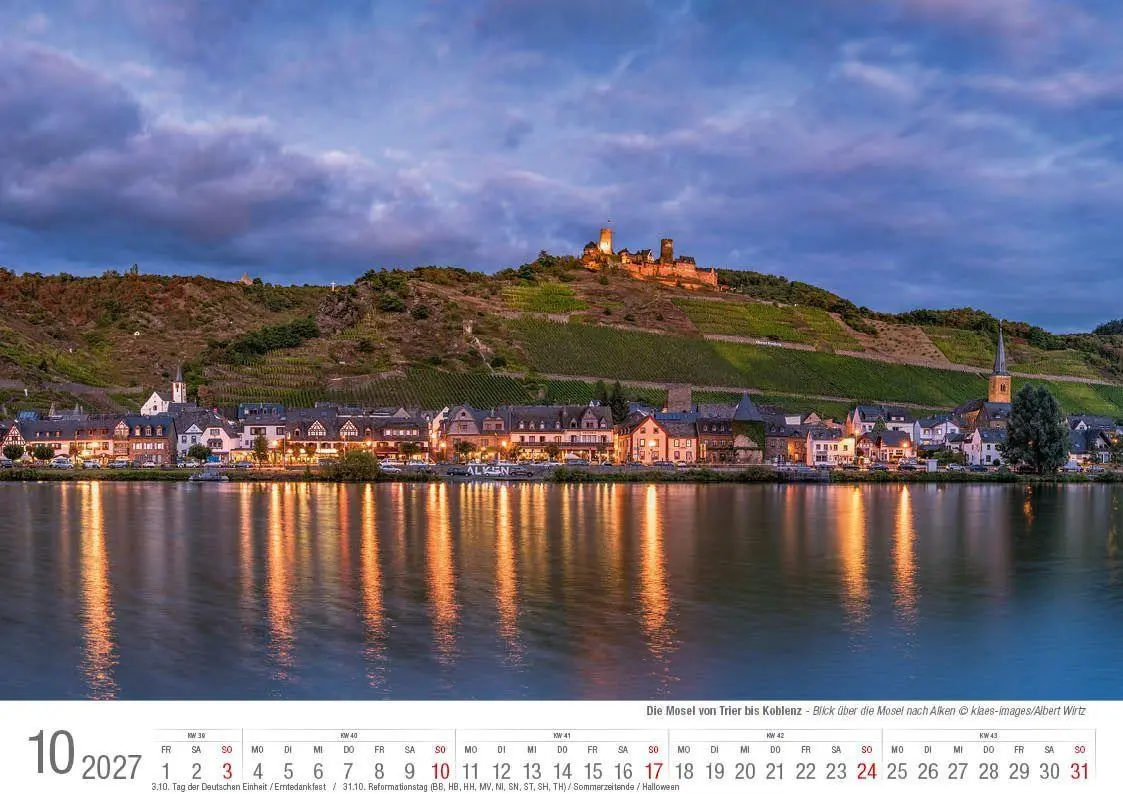1123x794 pixels.
Task: Click the "3.10. Tag der Deutschen Einheit" note
Action: point(210,787)
